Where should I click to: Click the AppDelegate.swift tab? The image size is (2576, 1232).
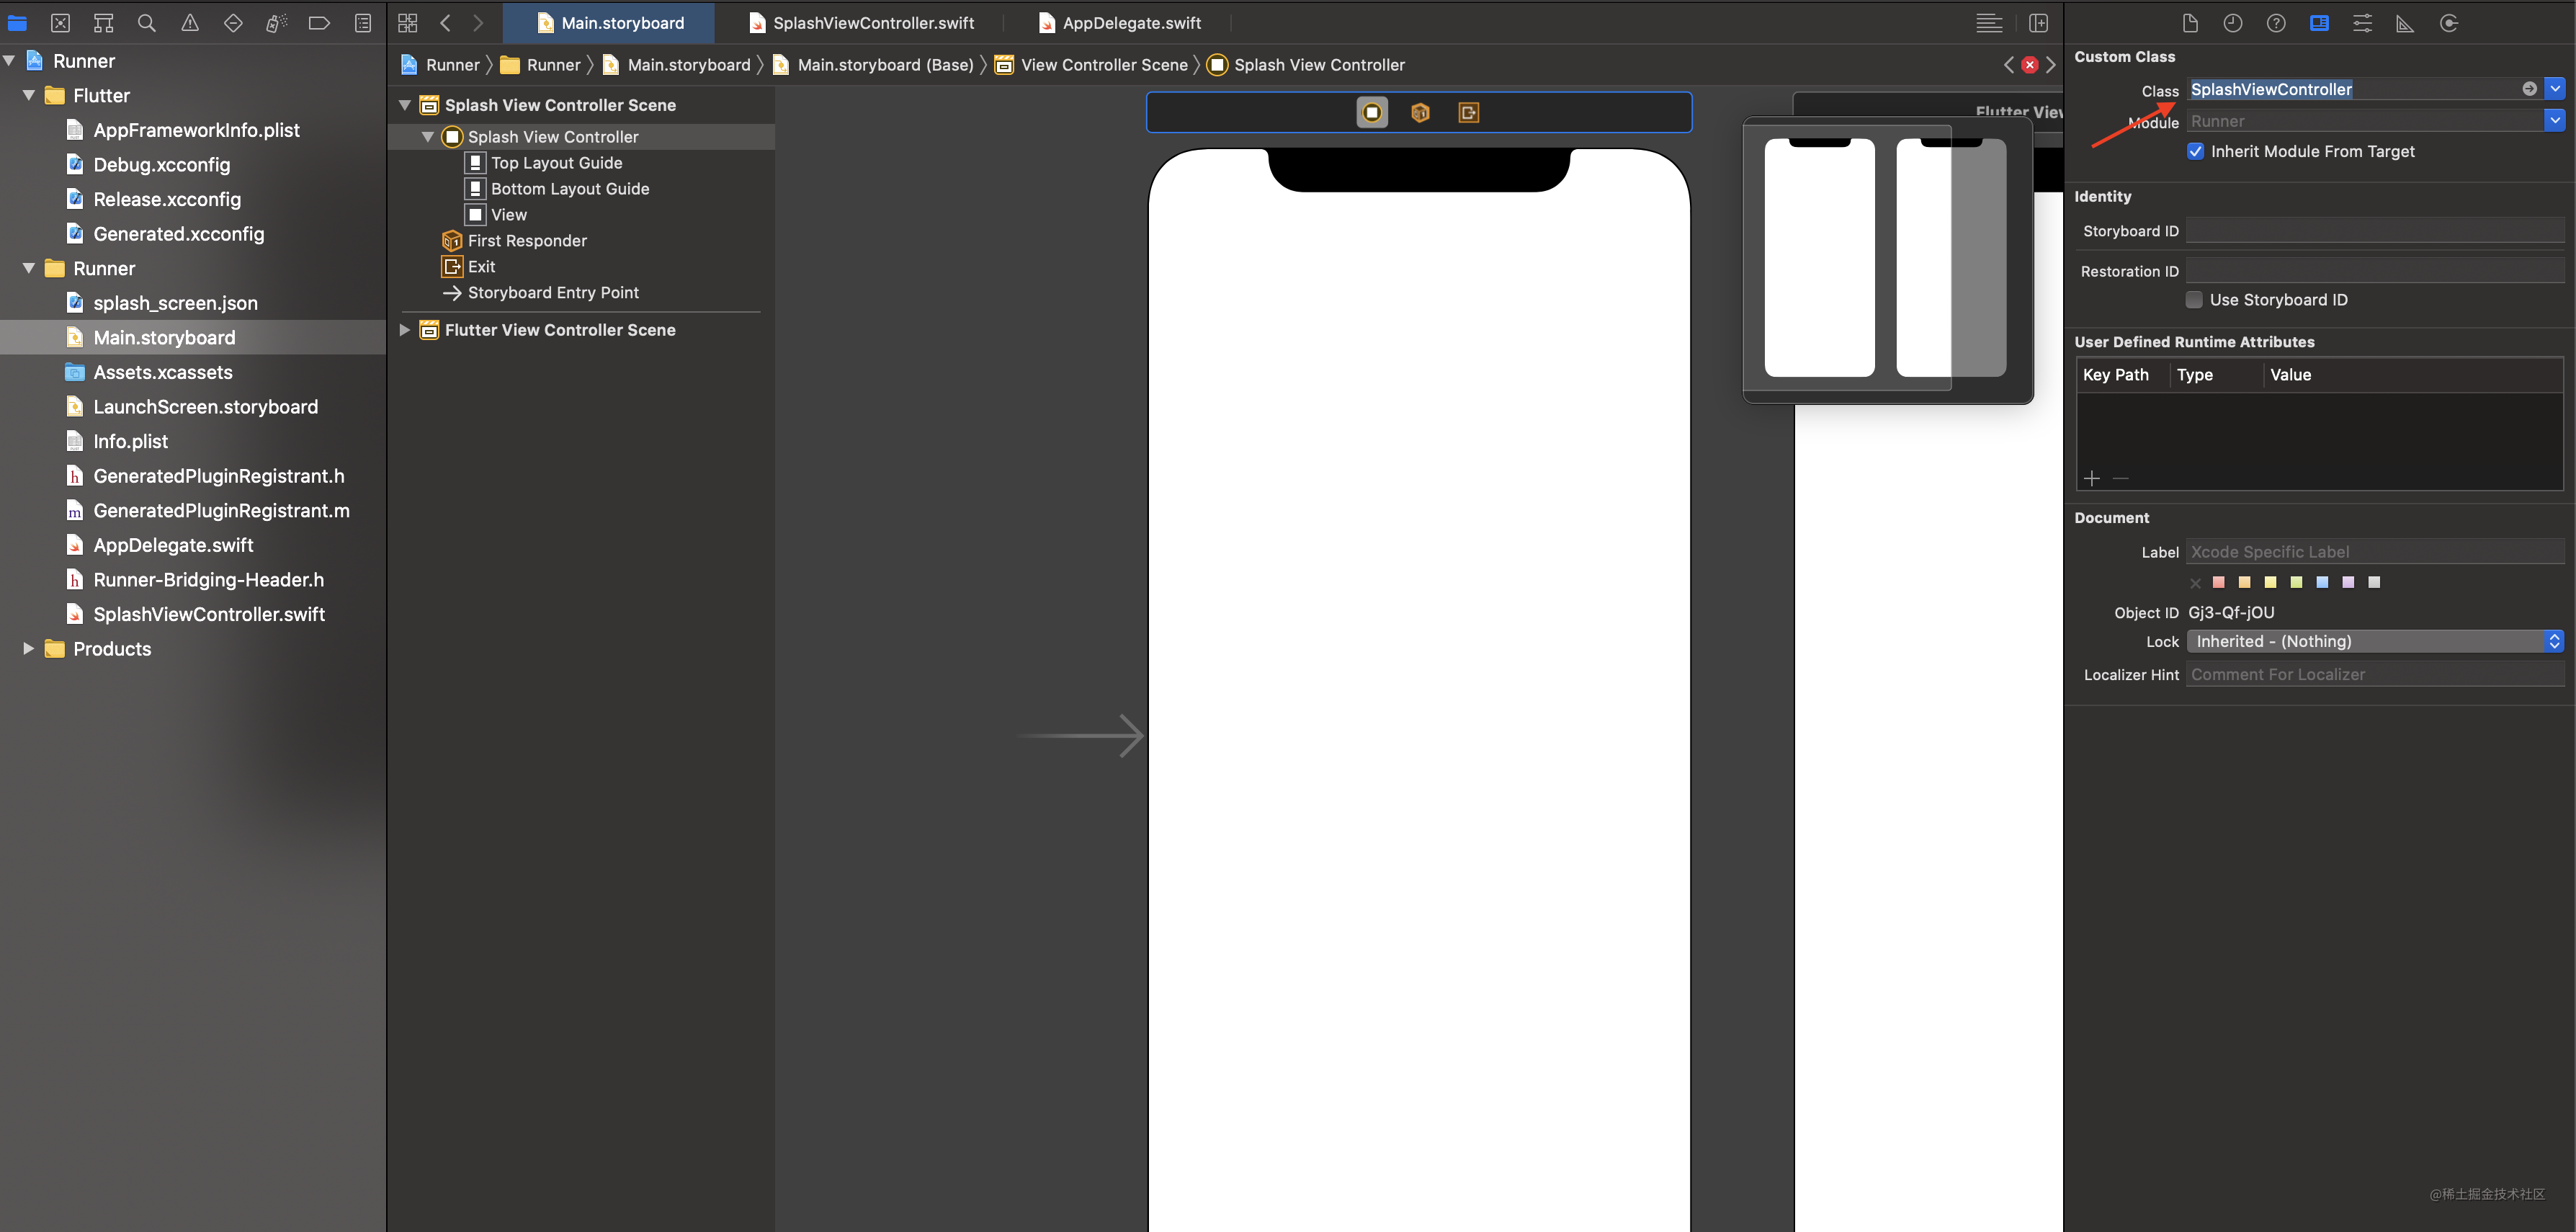tap(1130, 23)
